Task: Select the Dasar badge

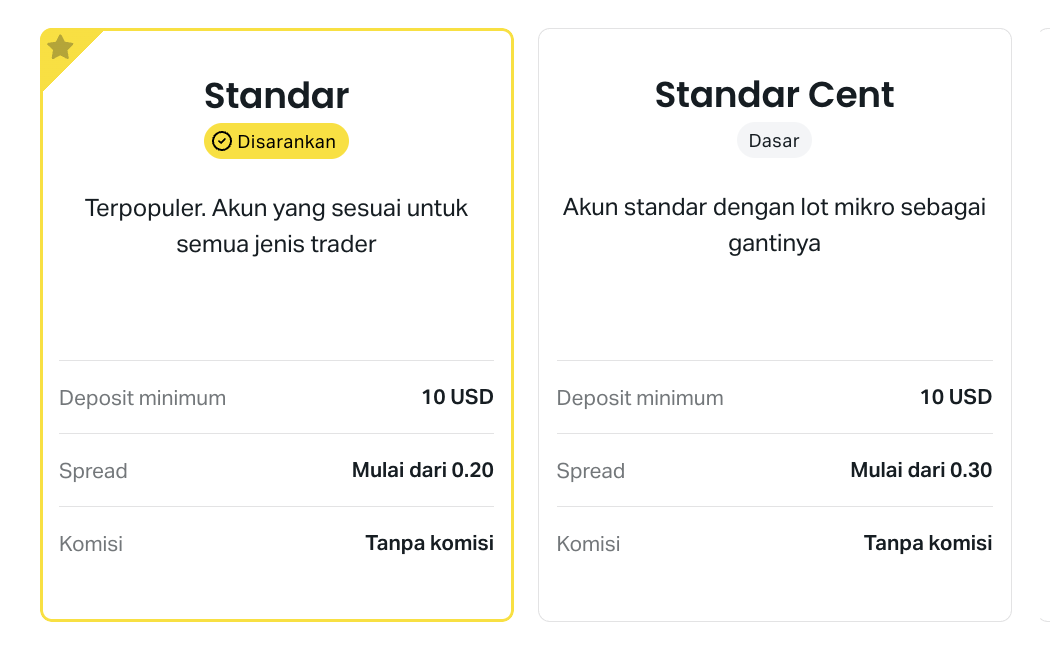Action: click(x=774, y=141)
